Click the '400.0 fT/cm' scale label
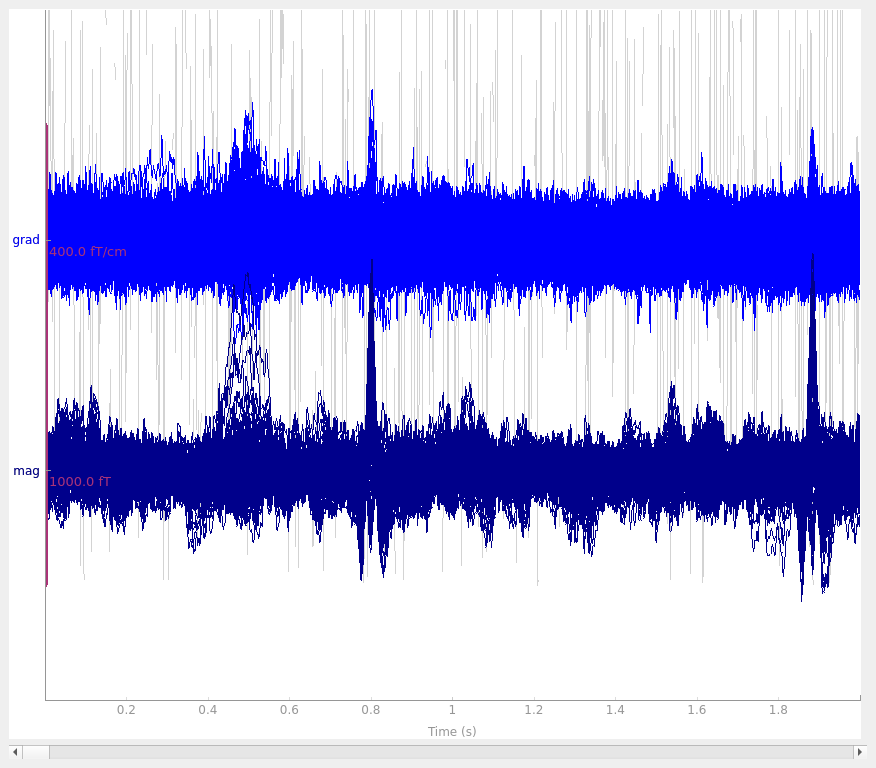The width and height of the screenshot is (876, 768). [x=88, y=252]
